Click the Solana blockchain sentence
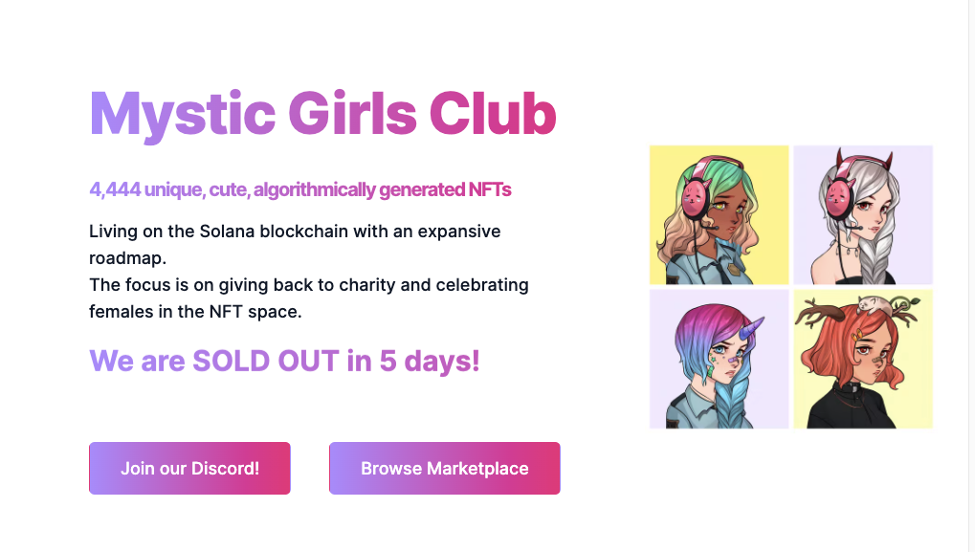 [295, 244]
